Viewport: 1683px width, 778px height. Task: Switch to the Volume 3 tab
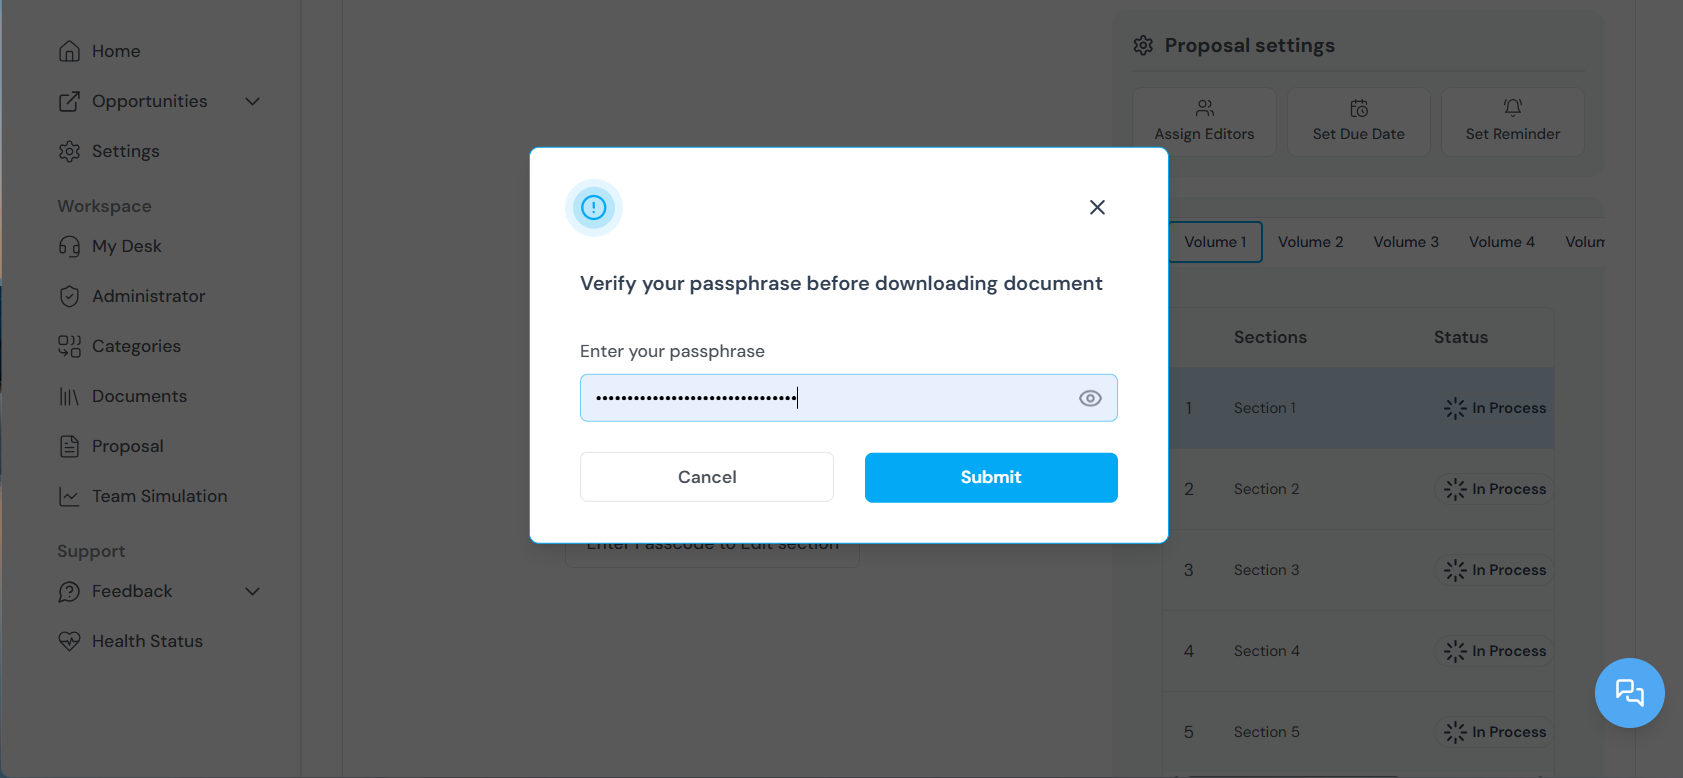coord(1406,242)
